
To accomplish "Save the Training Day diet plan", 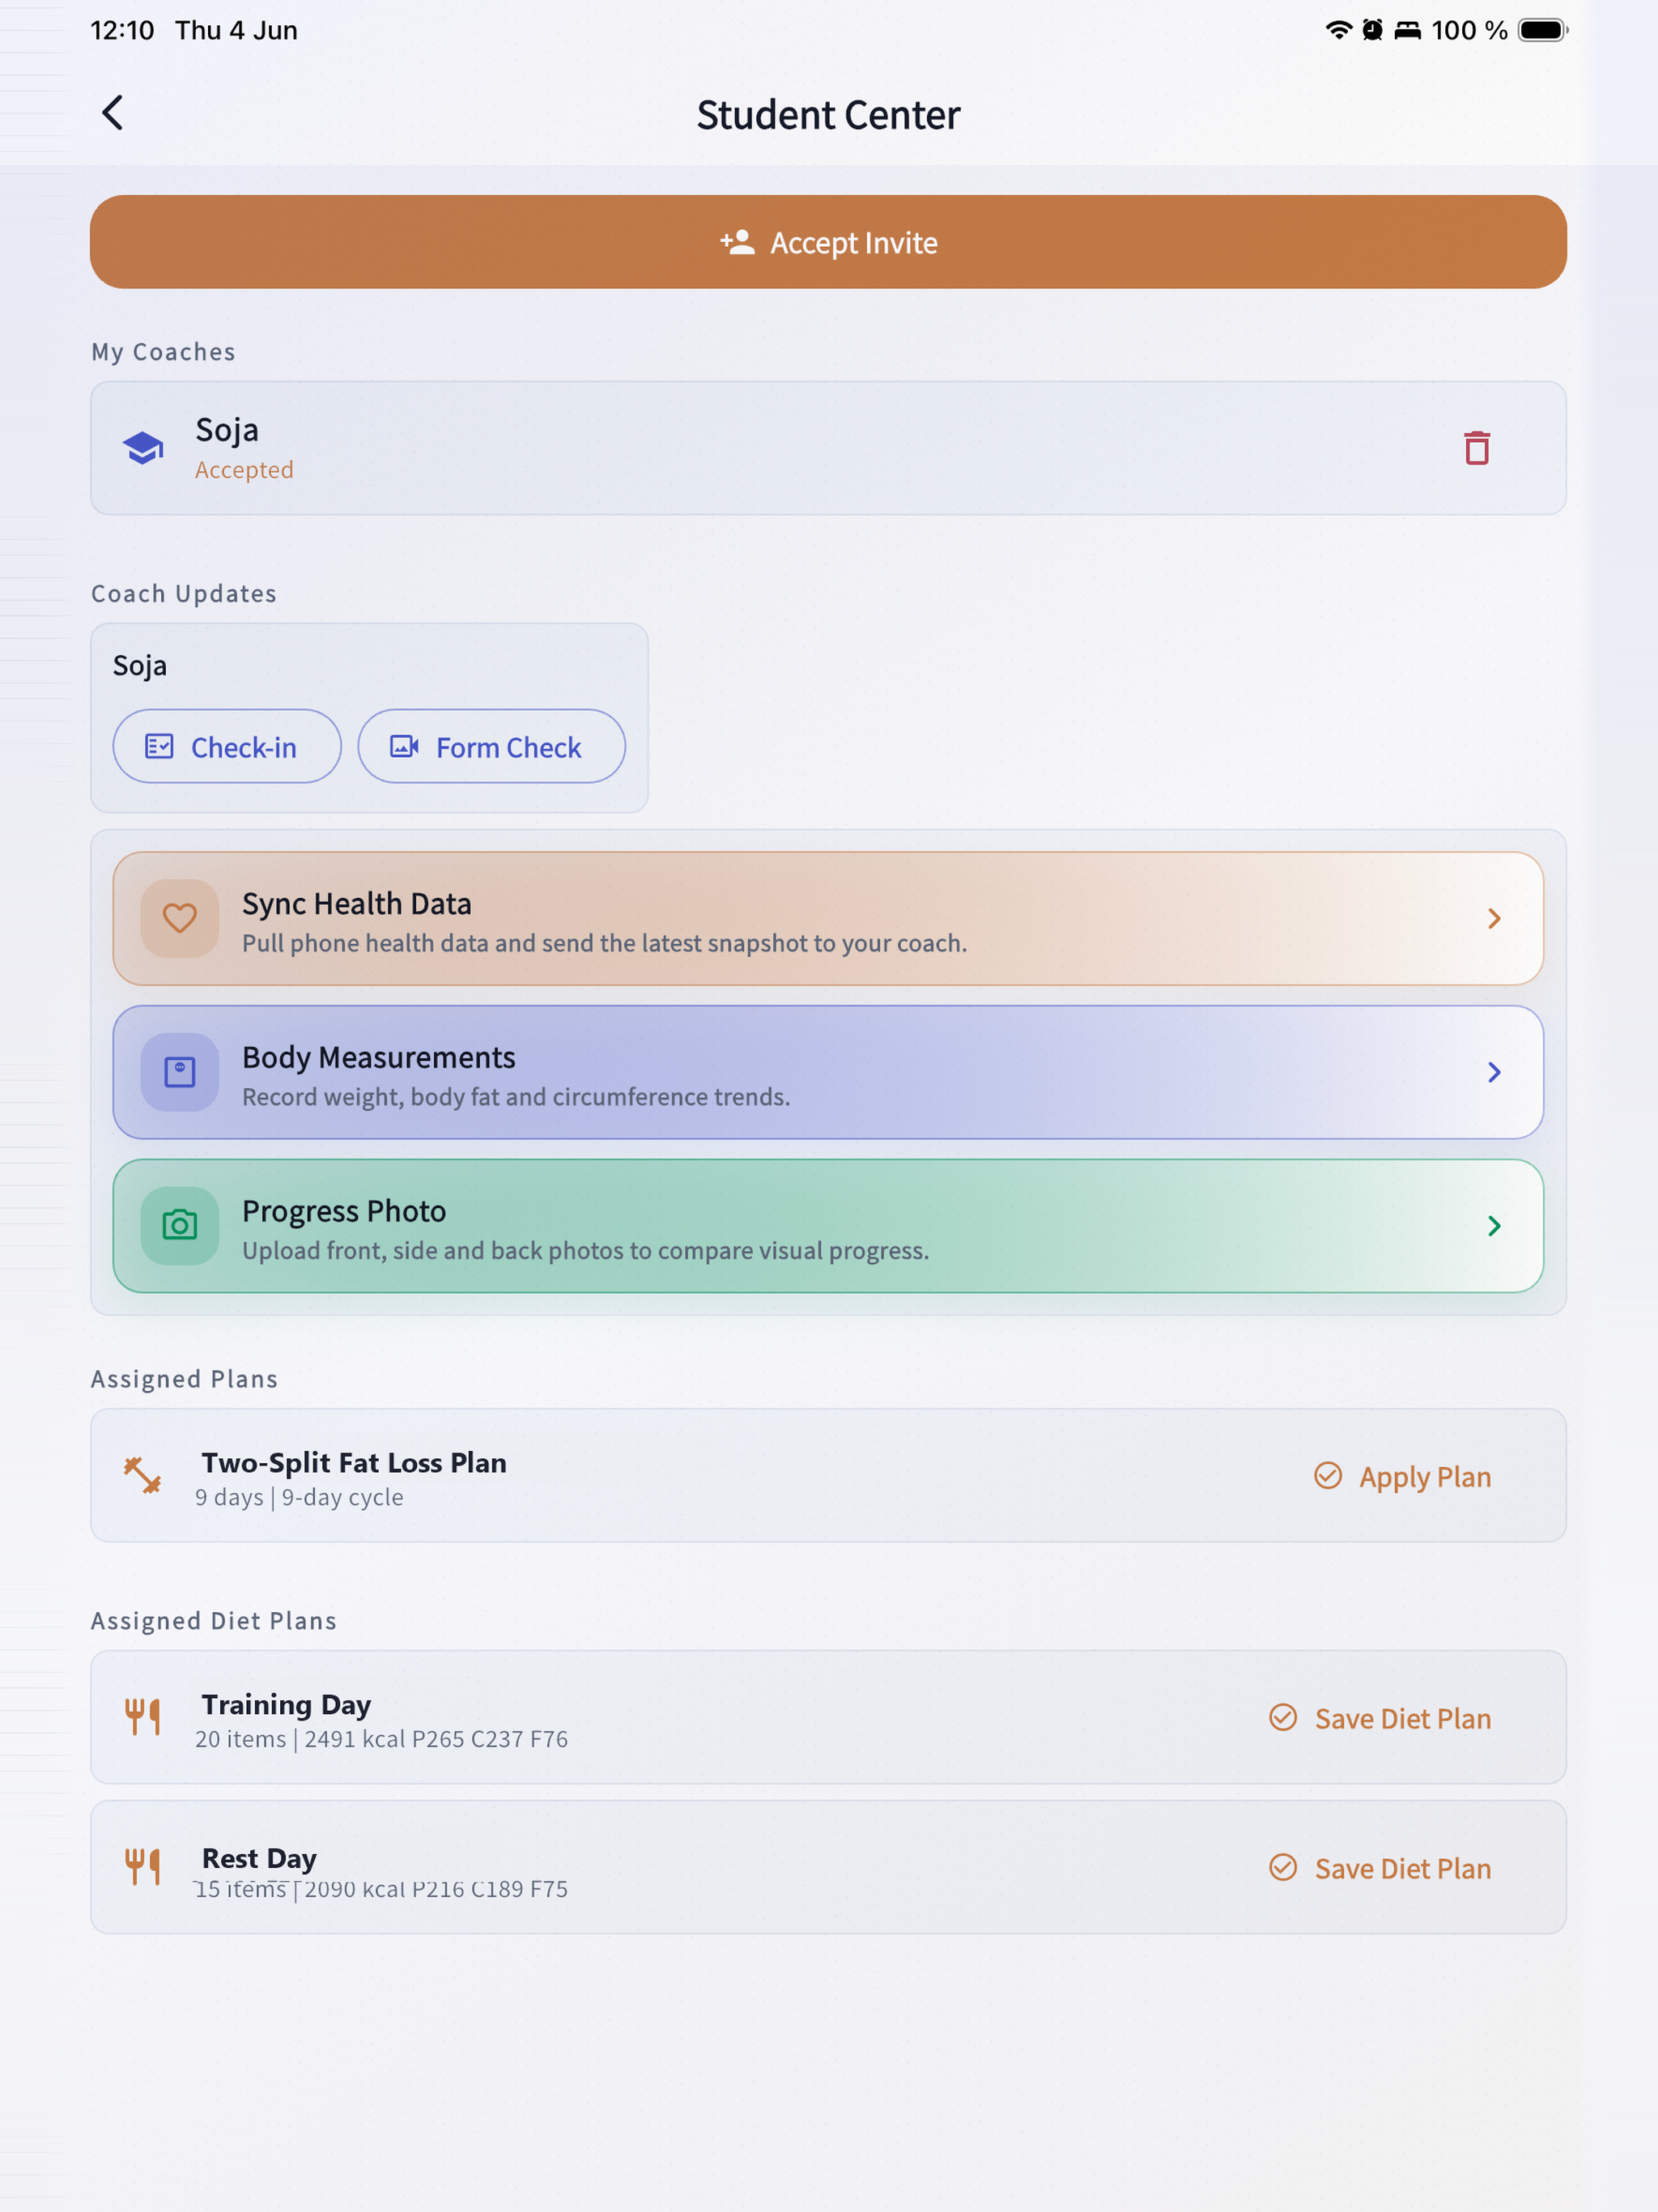I will pyautogui.click(x=1380, y=1718).
